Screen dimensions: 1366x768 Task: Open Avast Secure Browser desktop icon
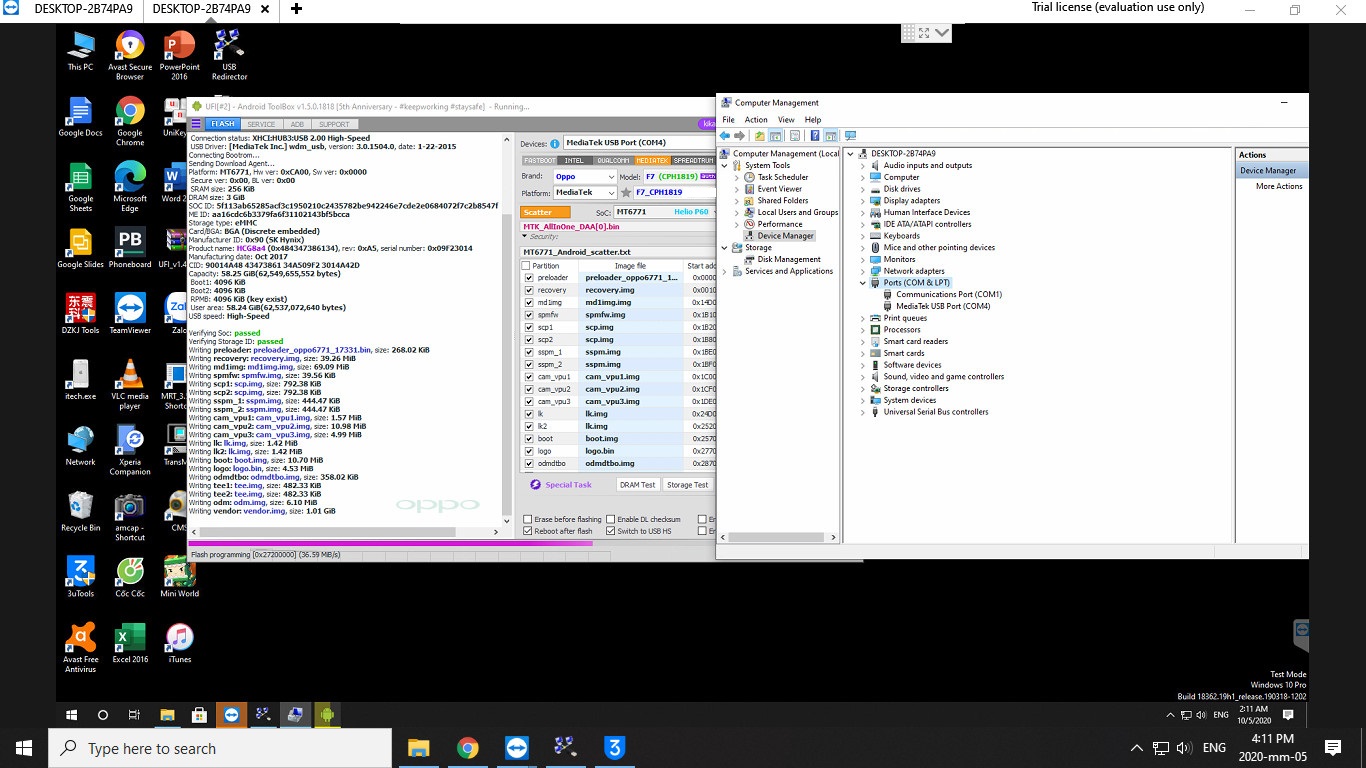pos(130,55)
